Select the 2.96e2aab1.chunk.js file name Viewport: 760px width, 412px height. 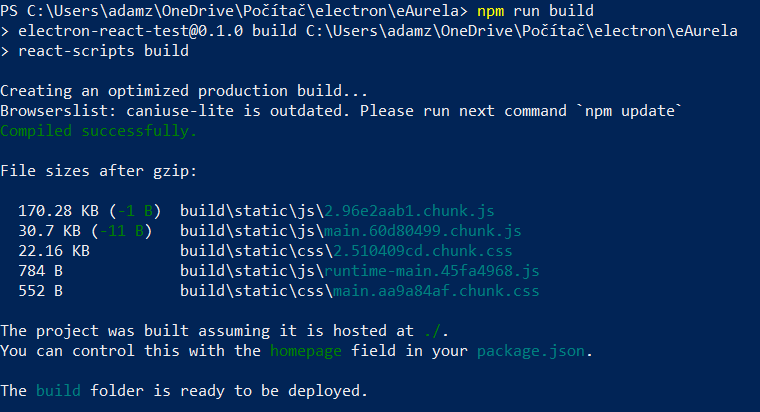pos(410,211)
